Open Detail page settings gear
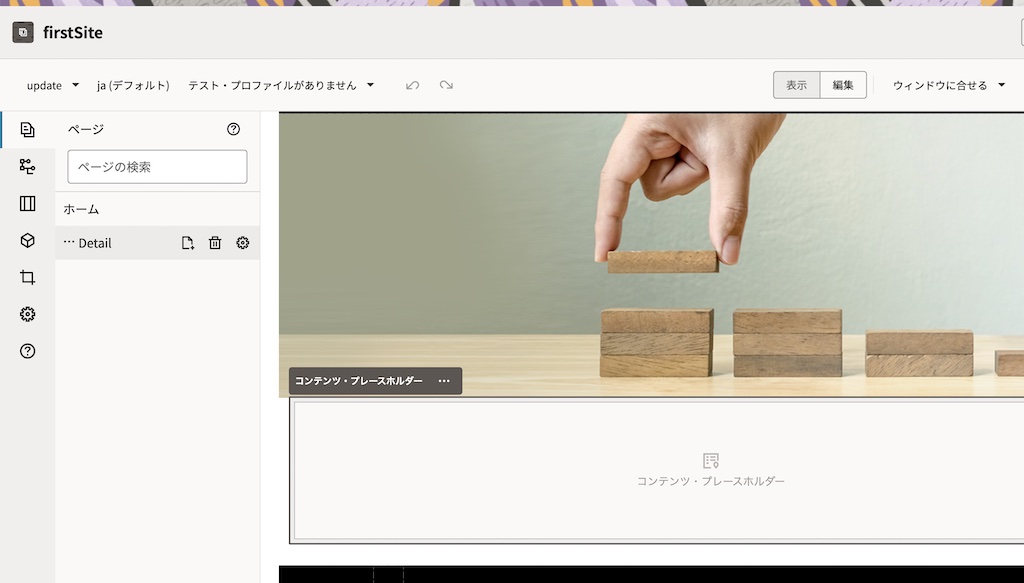 (x=242, y=243)
